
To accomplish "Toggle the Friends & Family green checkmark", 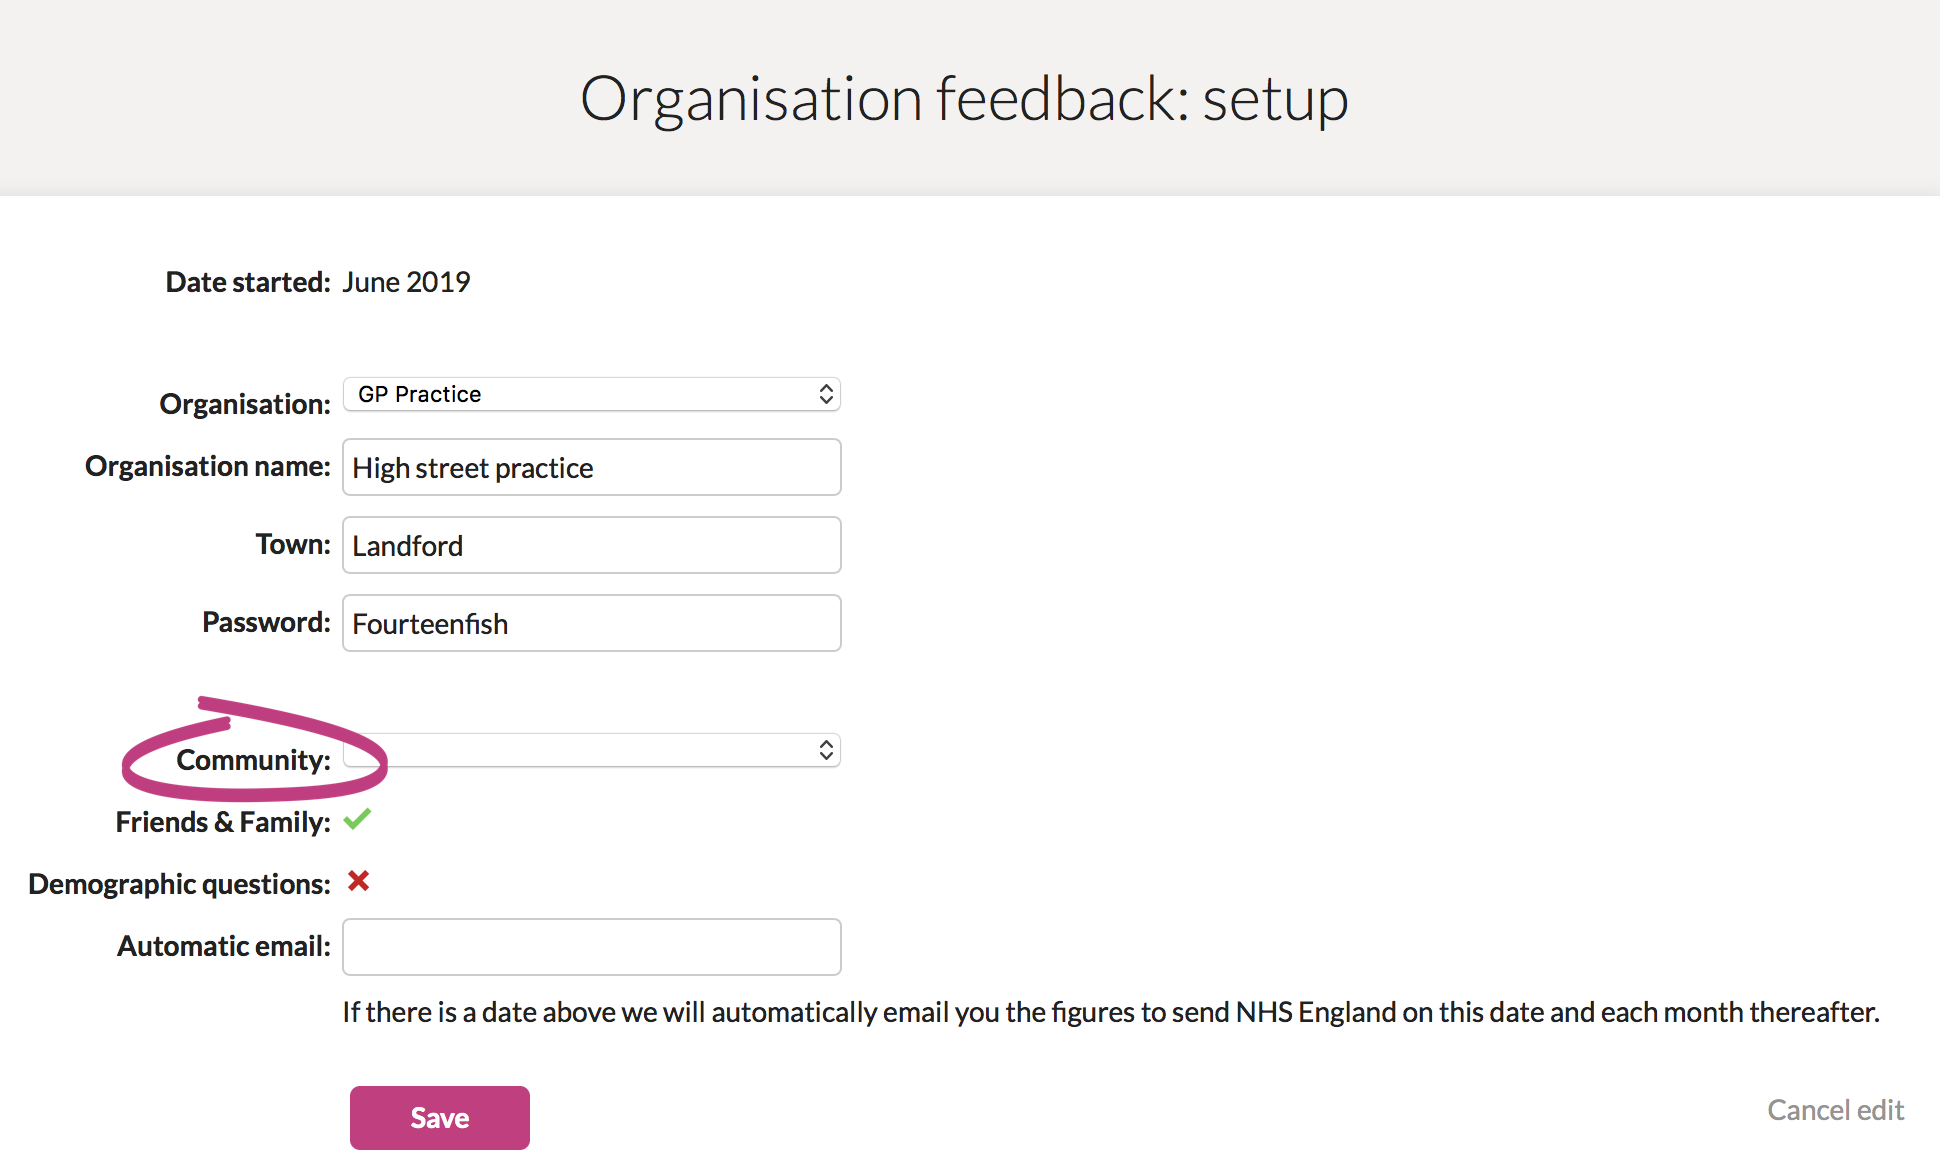I will coord(357,820).
